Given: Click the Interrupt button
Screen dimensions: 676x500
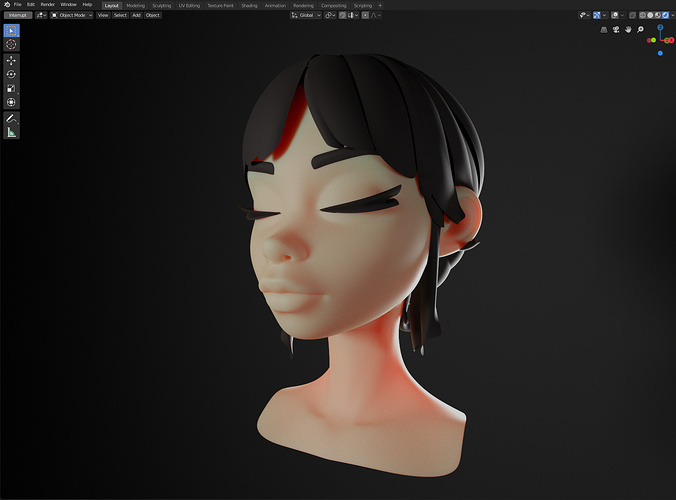Looking at the screenshot, I should (x=18, y=15).
